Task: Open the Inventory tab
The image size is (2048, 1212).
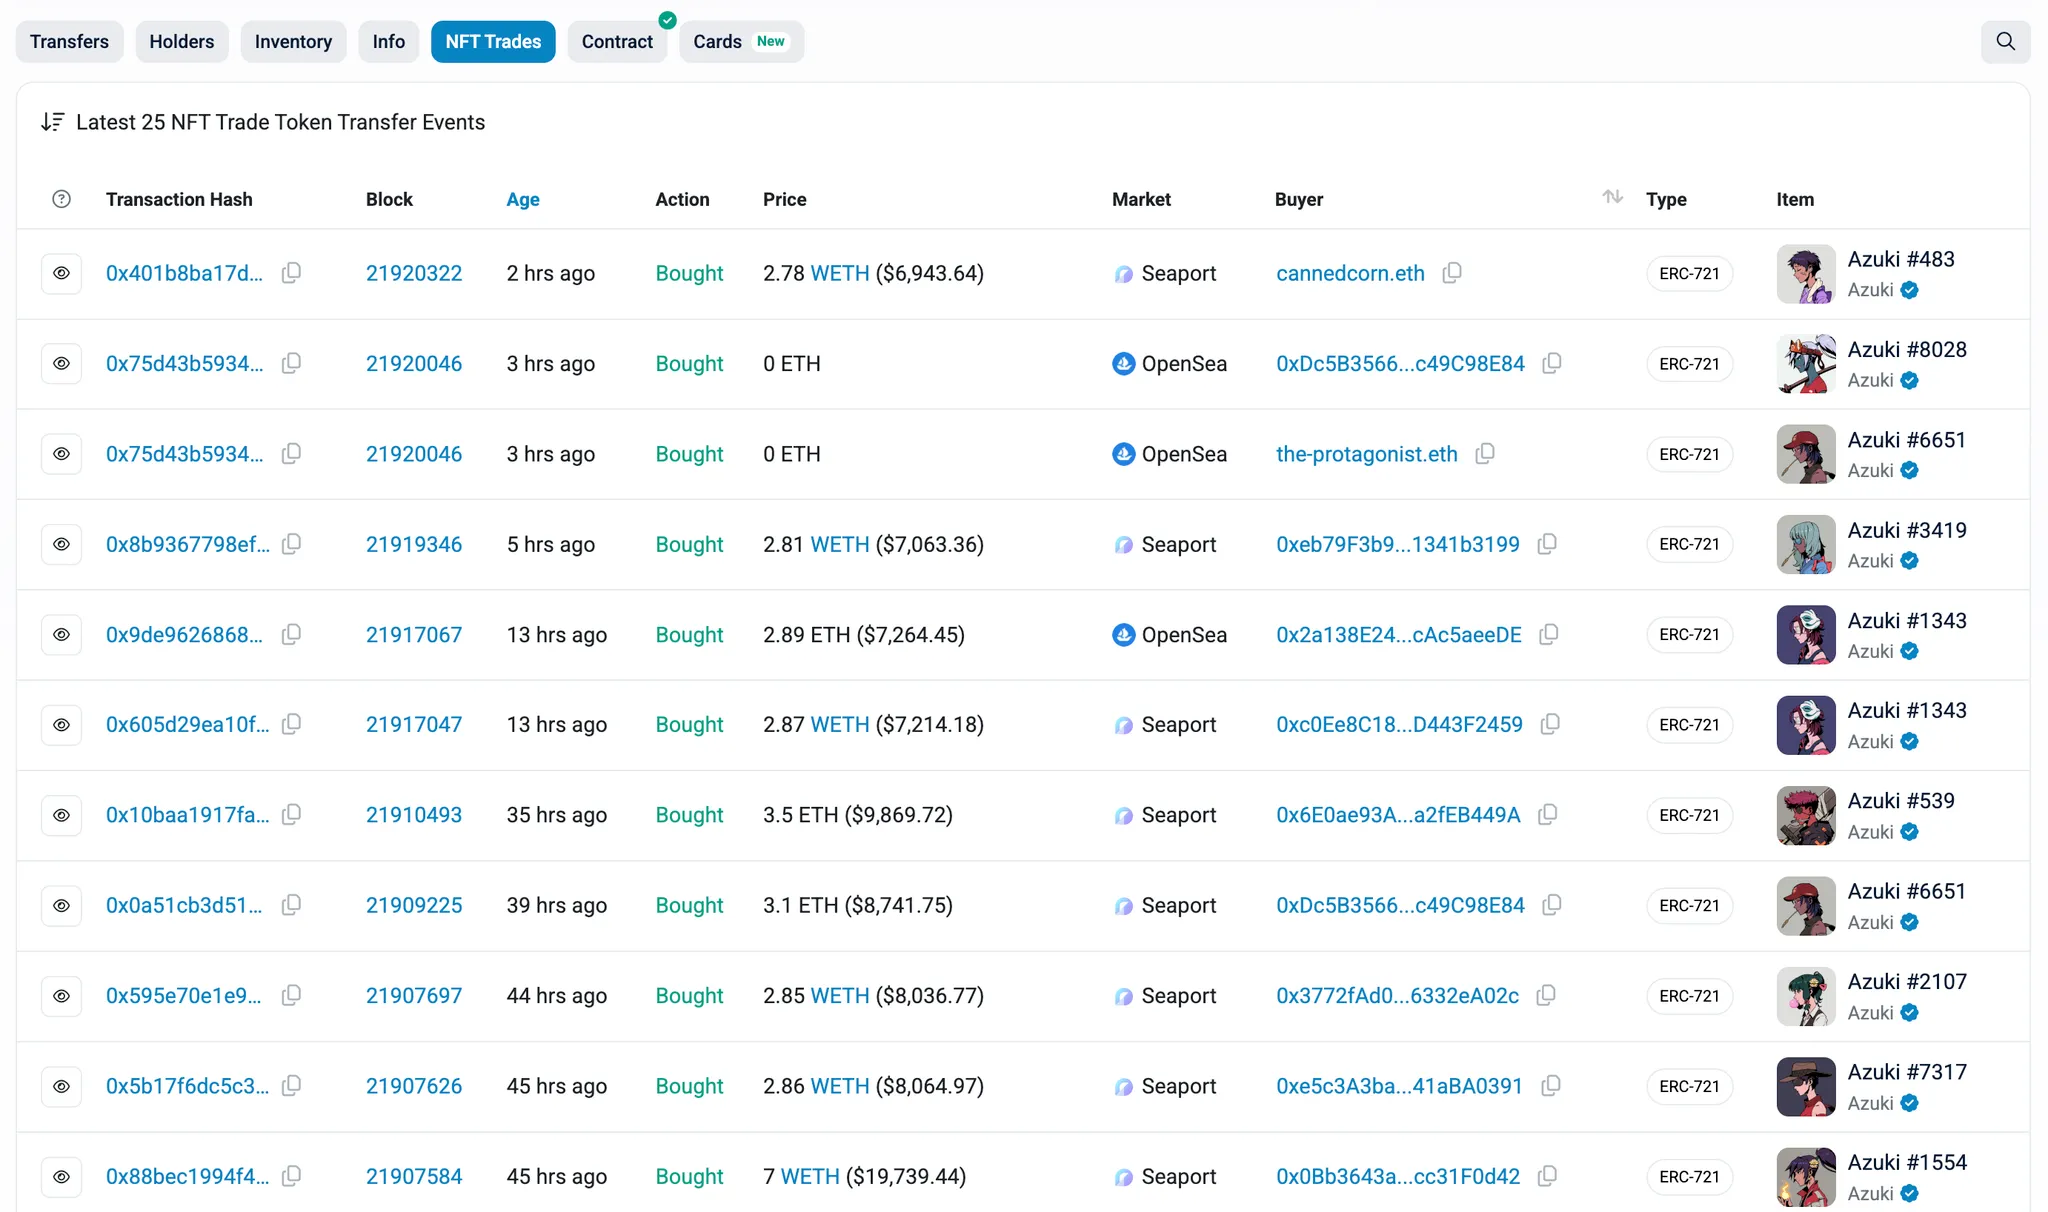Action: 293,41
